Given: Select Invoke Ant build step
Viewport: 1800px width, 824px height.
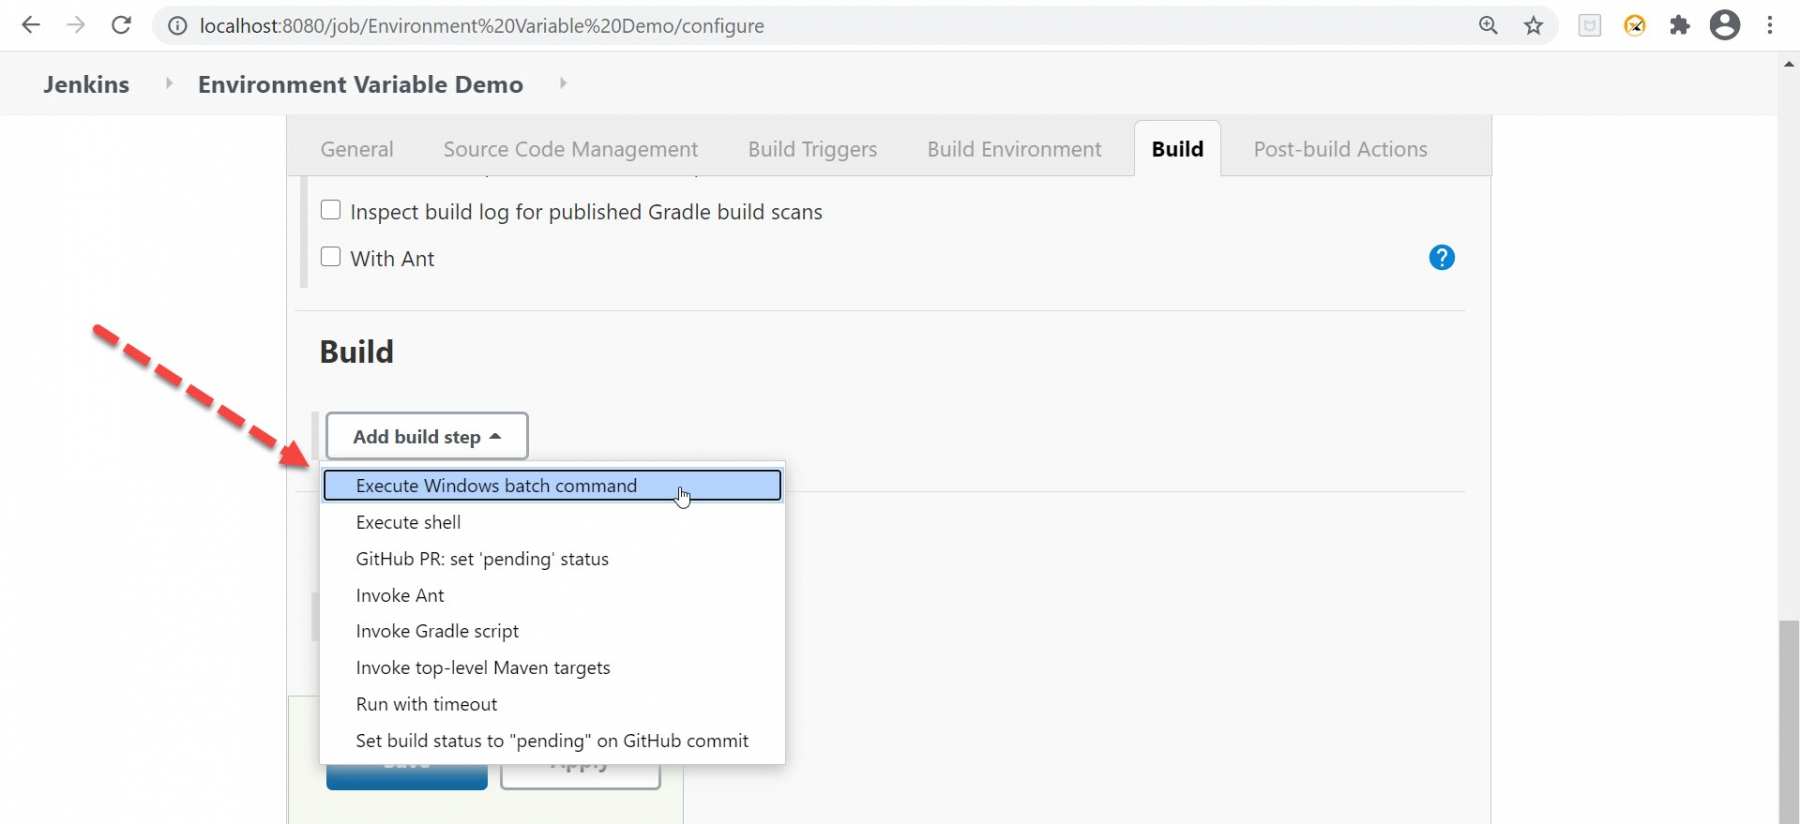Looking at the screenshot, I should [552, 595].
